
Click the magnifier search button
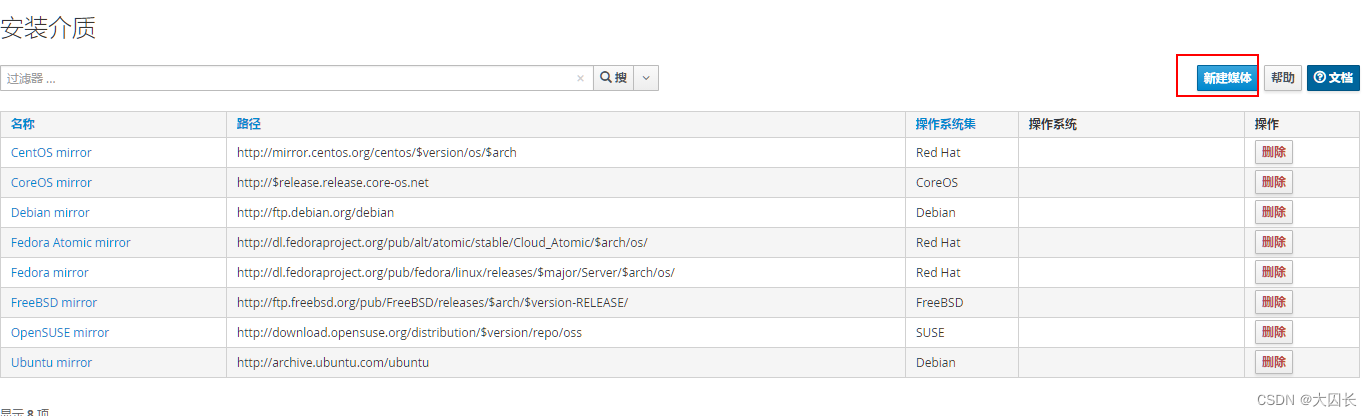click(x=614, y=78)
